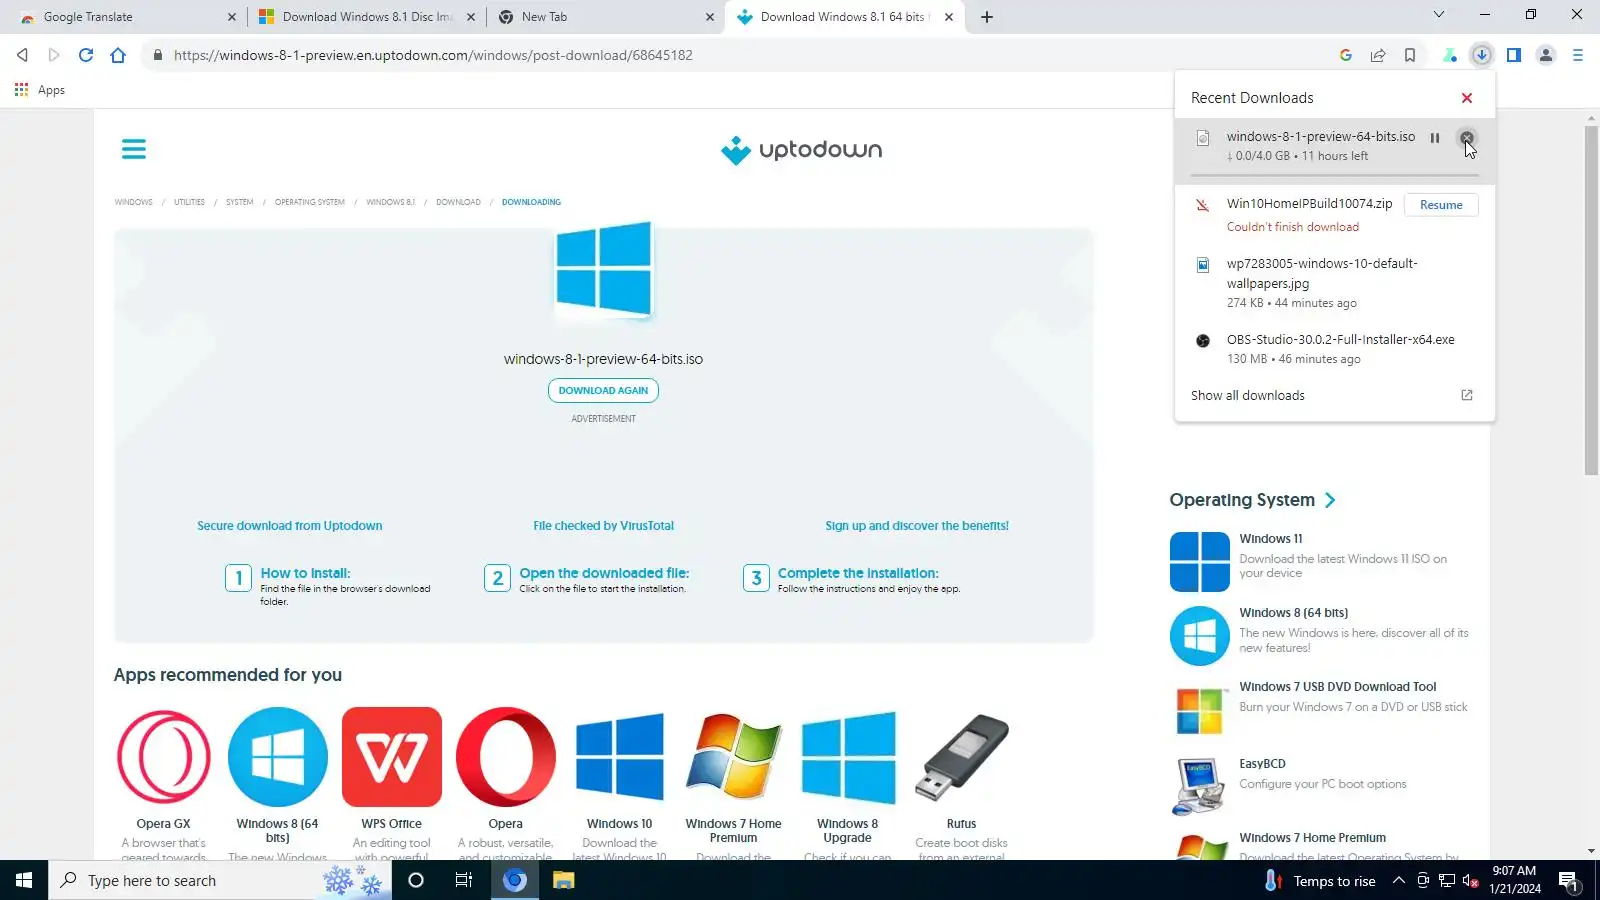The height and width of the screenshot is (900, 1600).
Task: Go to the Operating System breadcrumb
Action: pyautogui.click(x=310, y=202)
